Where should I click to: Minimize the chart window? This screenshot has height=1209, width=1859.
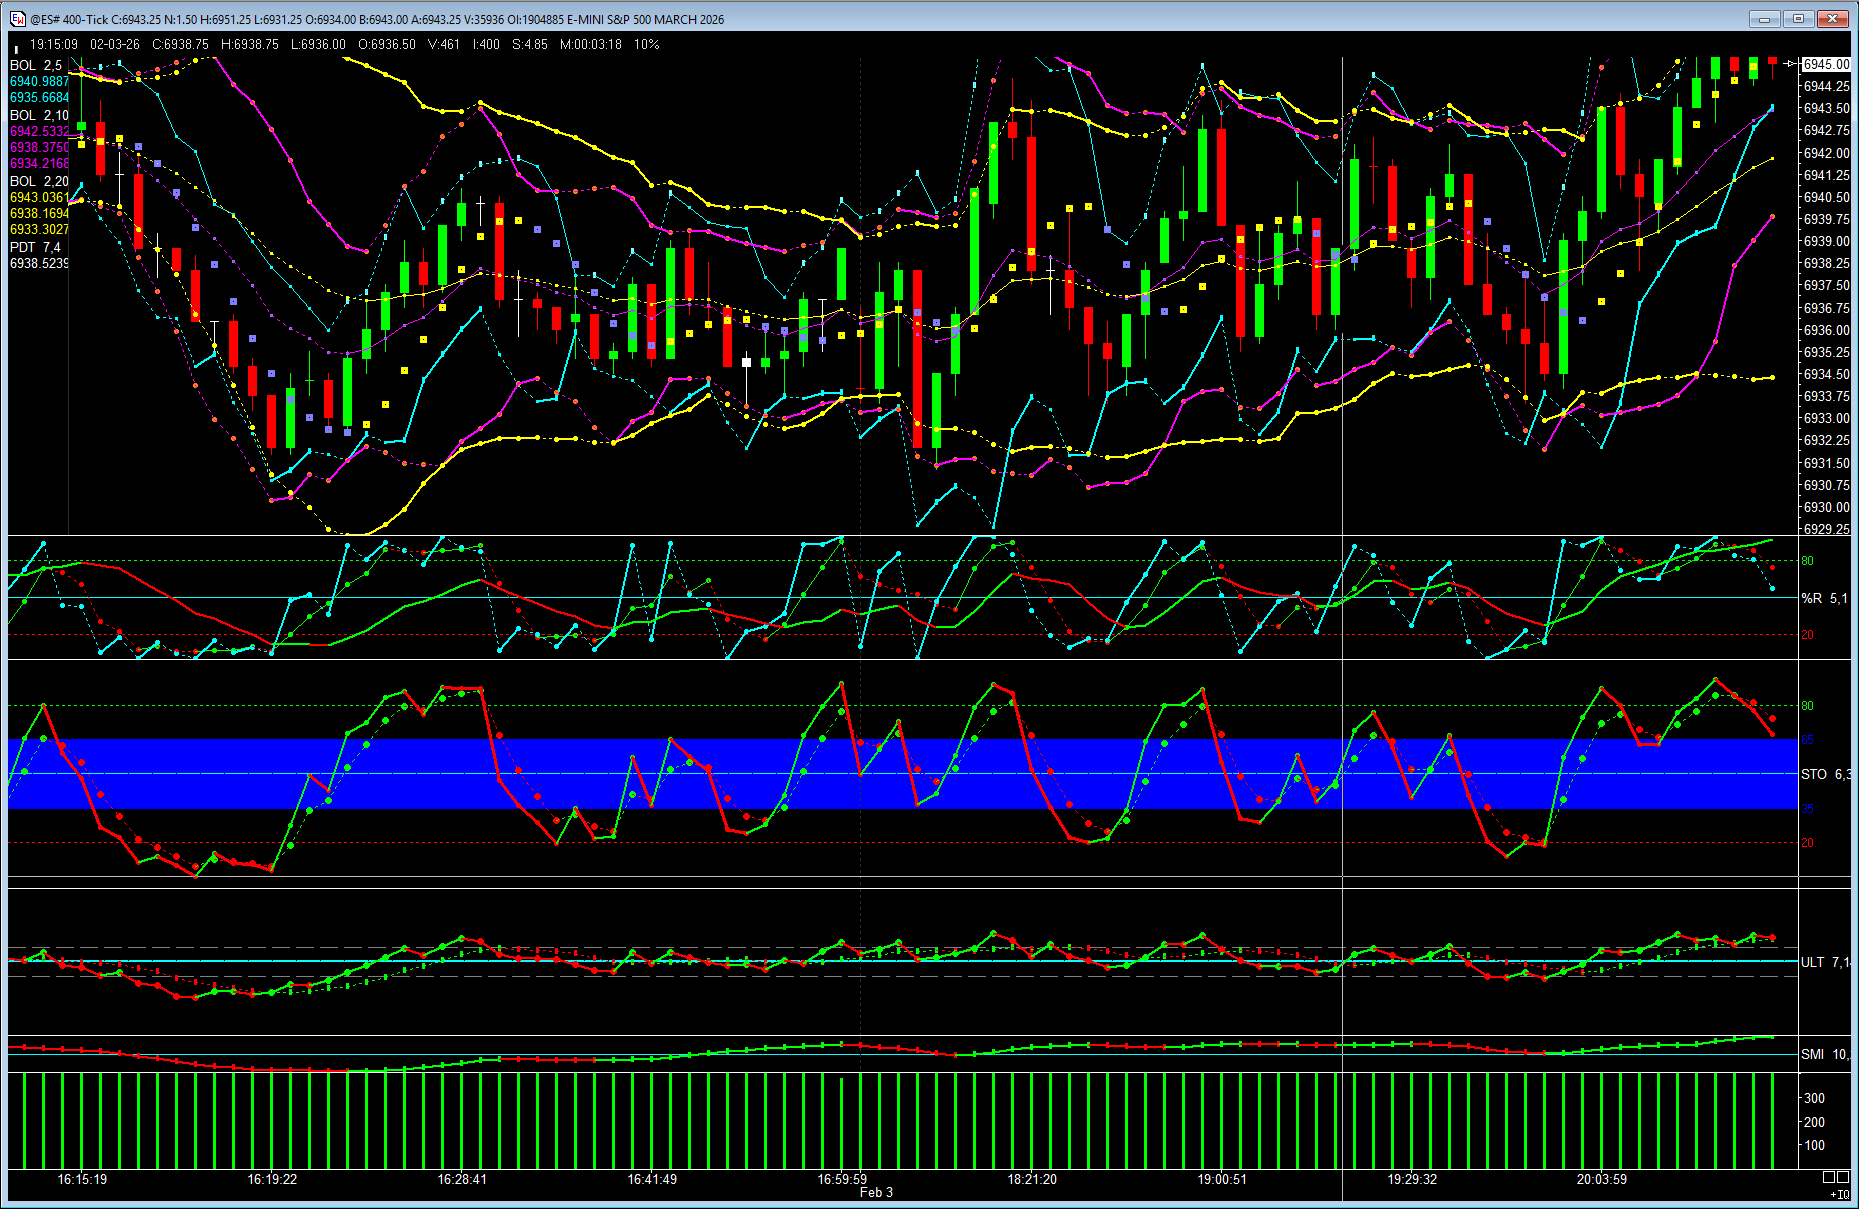(1764, 19)
